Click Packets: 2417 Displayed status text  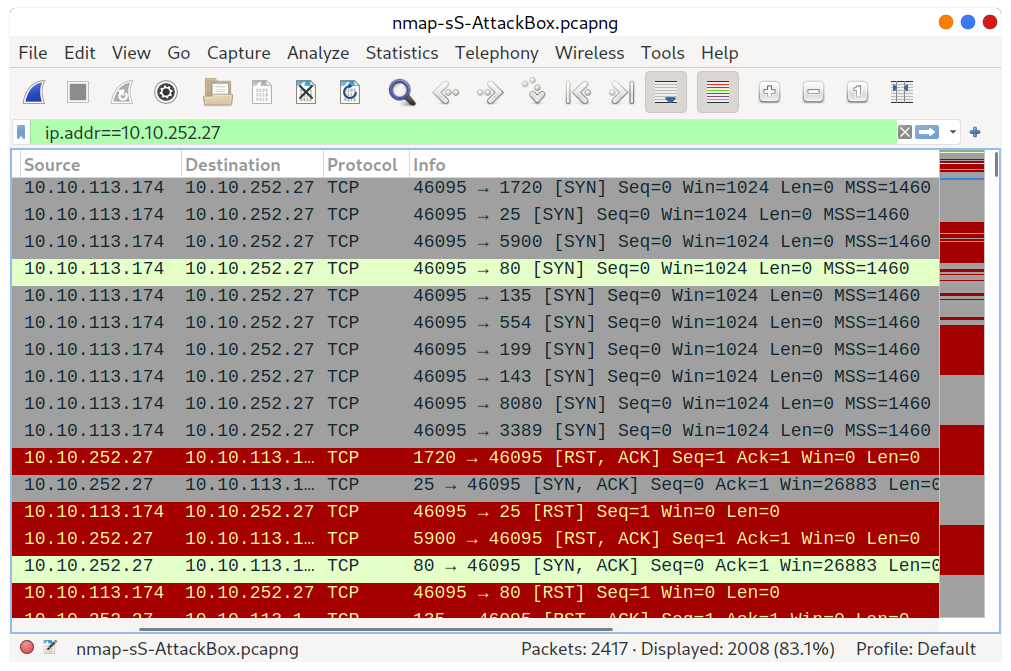tap(678, 648)
